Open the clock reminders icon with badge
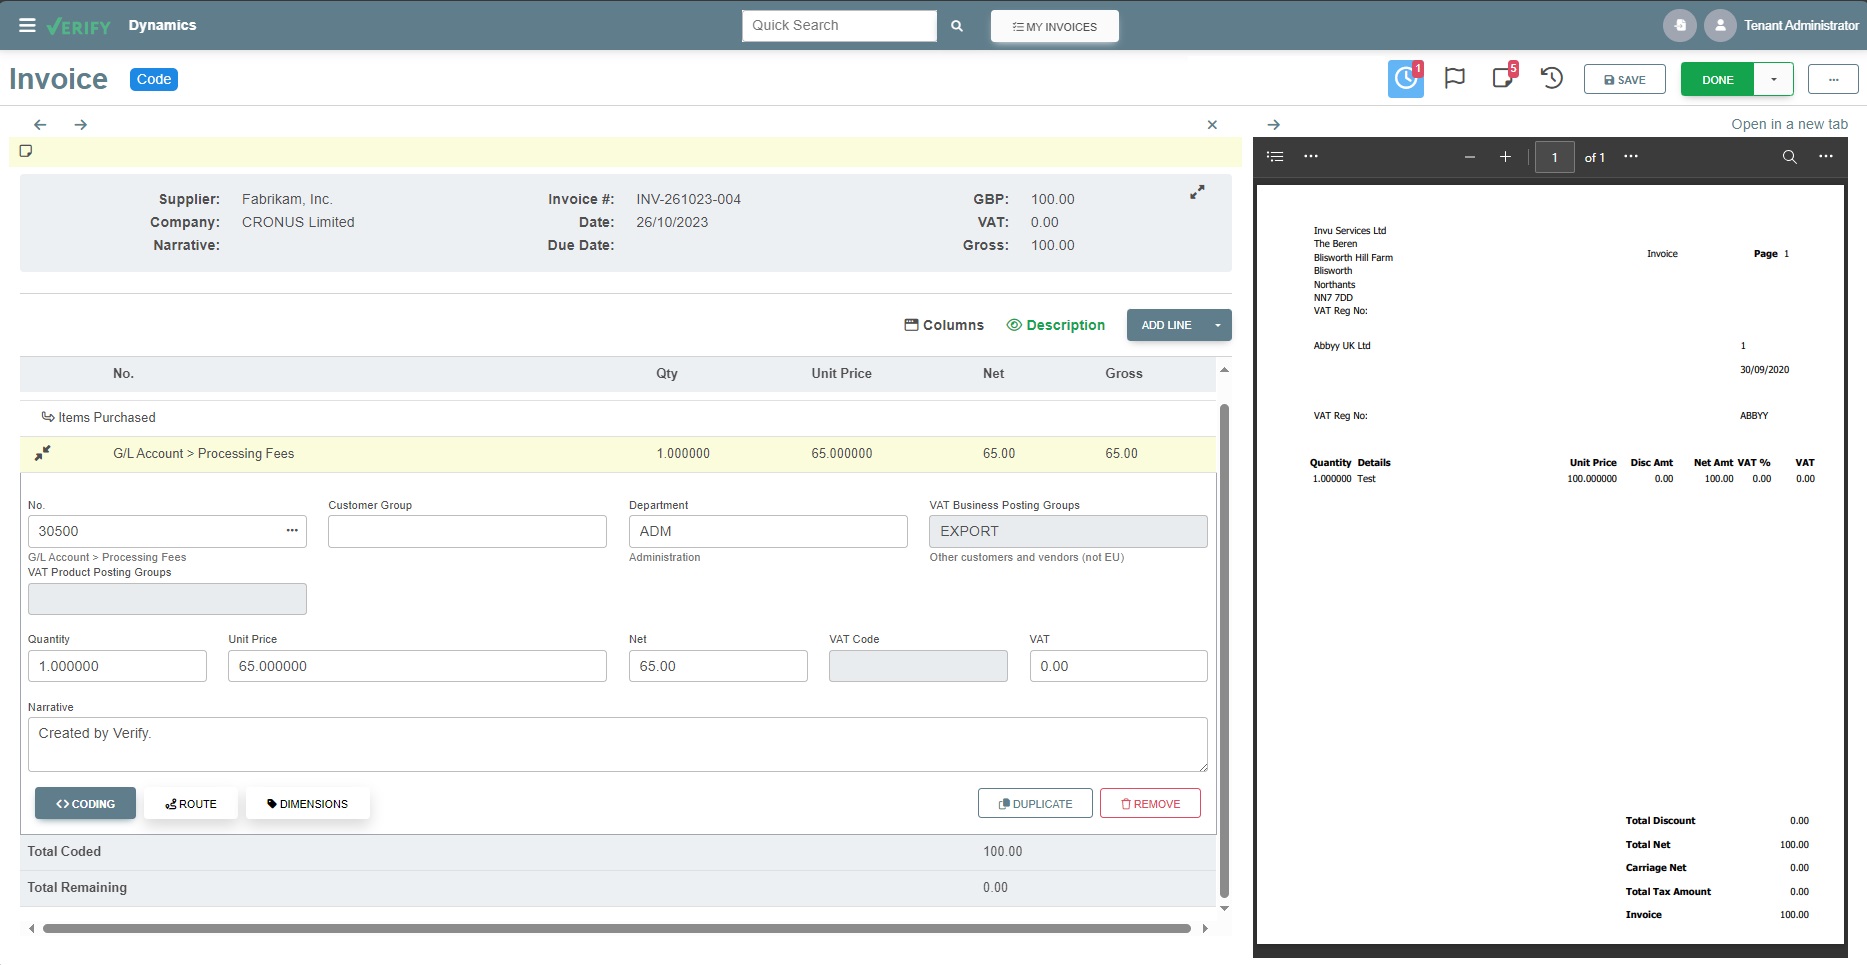Image resolution: width=1867 pixels, height=965 pixels. [1405, 79]
